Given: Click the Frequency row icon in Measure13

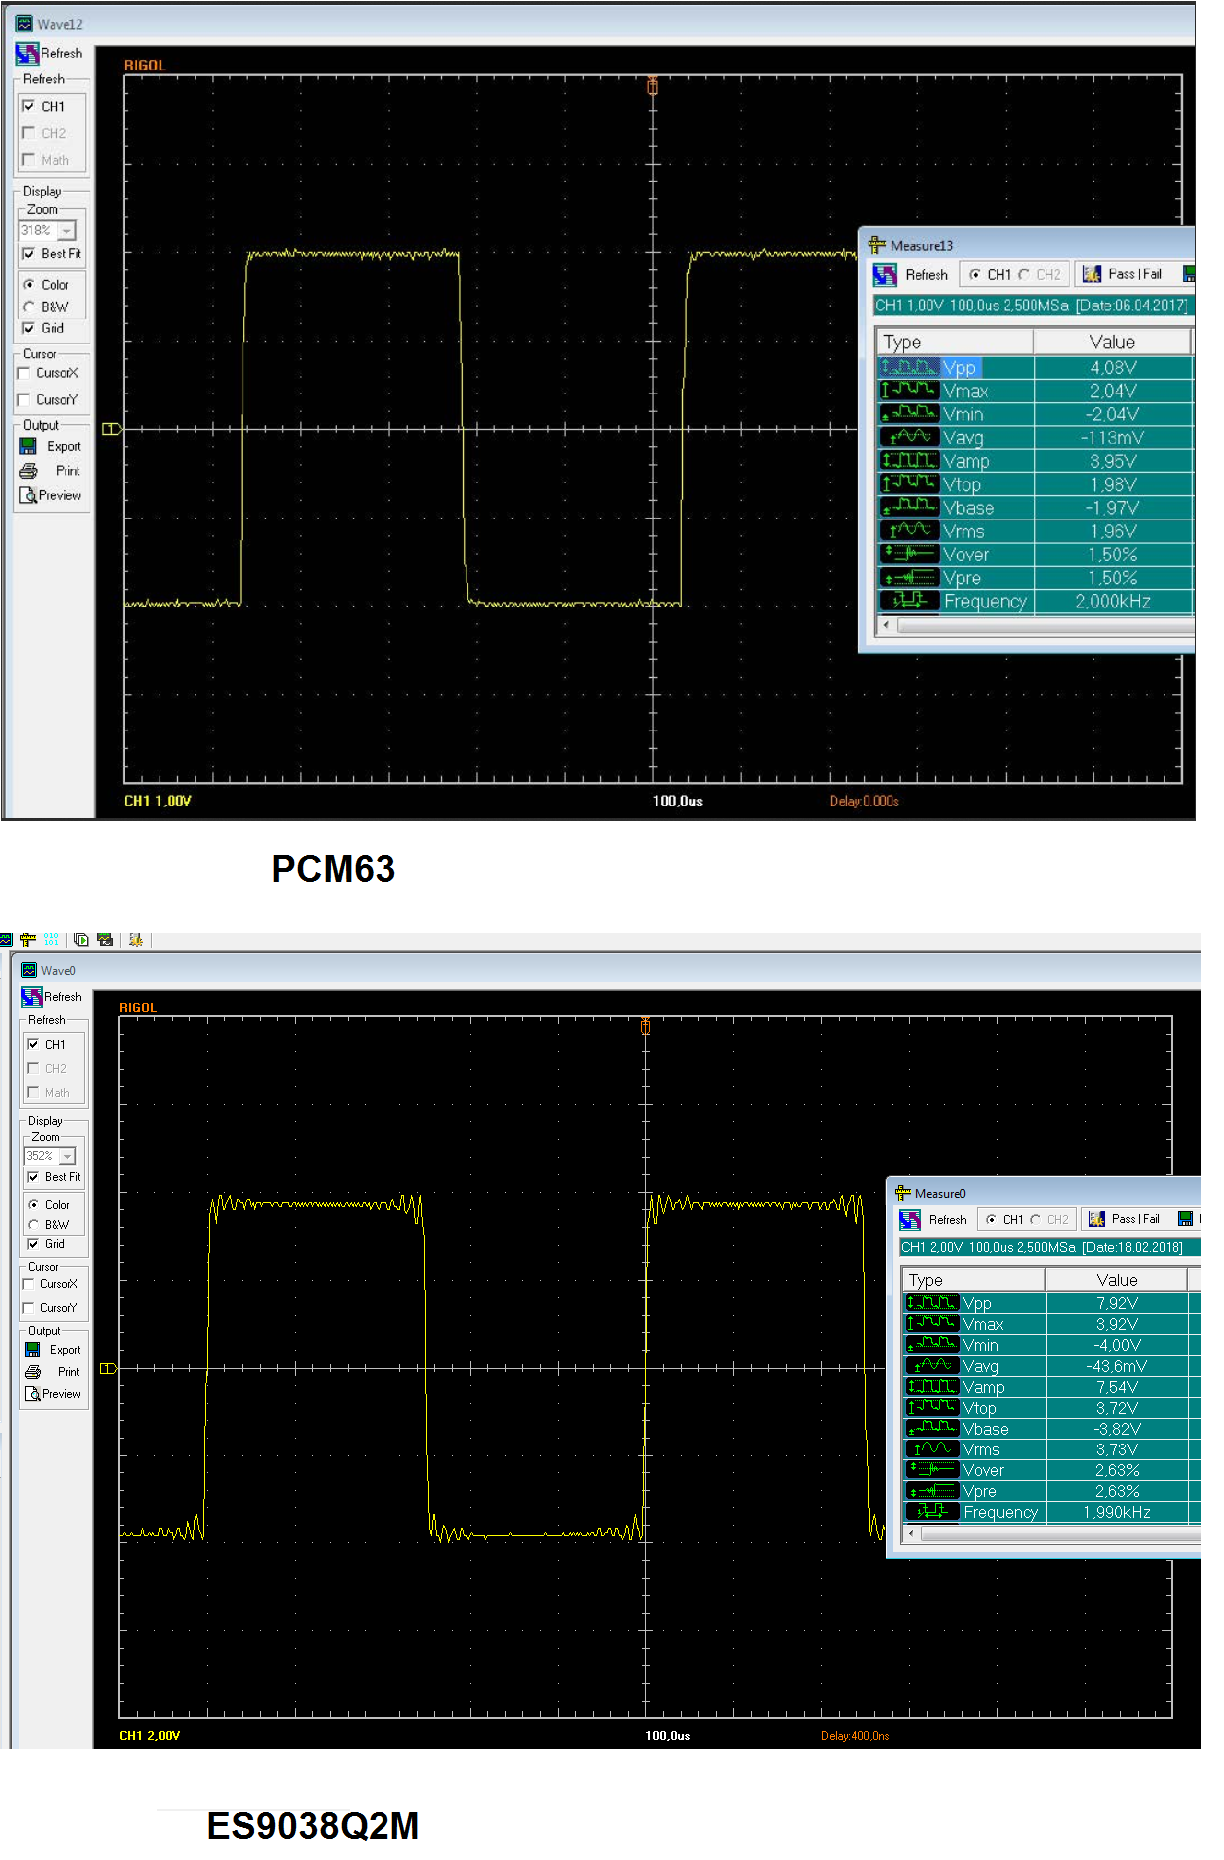Looking at the screenshot, I should [908, 601].
